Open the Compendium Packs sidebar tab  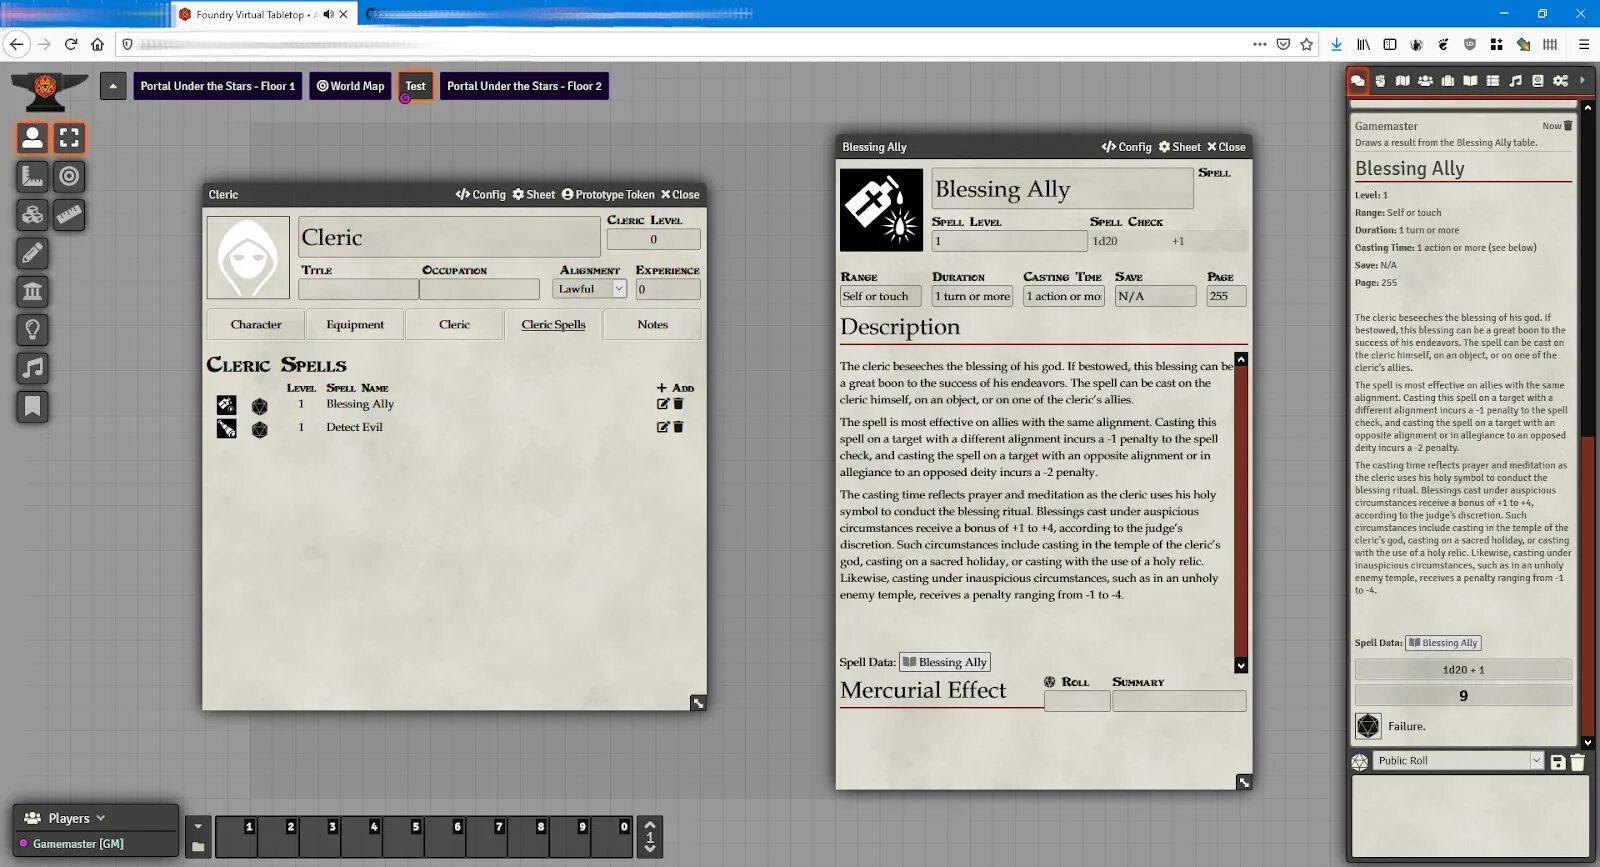[1538, 81]
